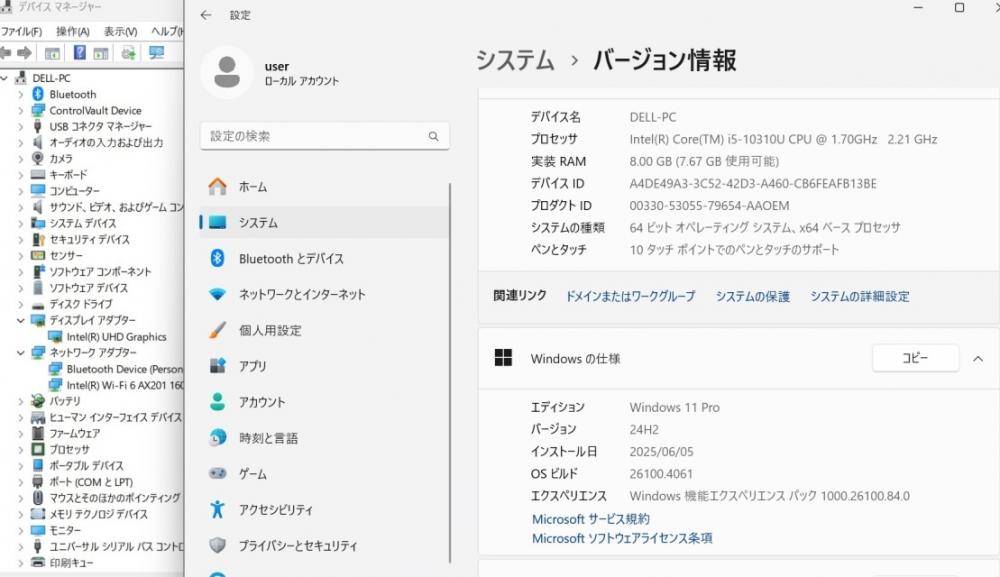Viewport: 1000px width, 577px height.
Task: Select the Bluetooth icon in device tree
Action: click(x=38, y=94)
